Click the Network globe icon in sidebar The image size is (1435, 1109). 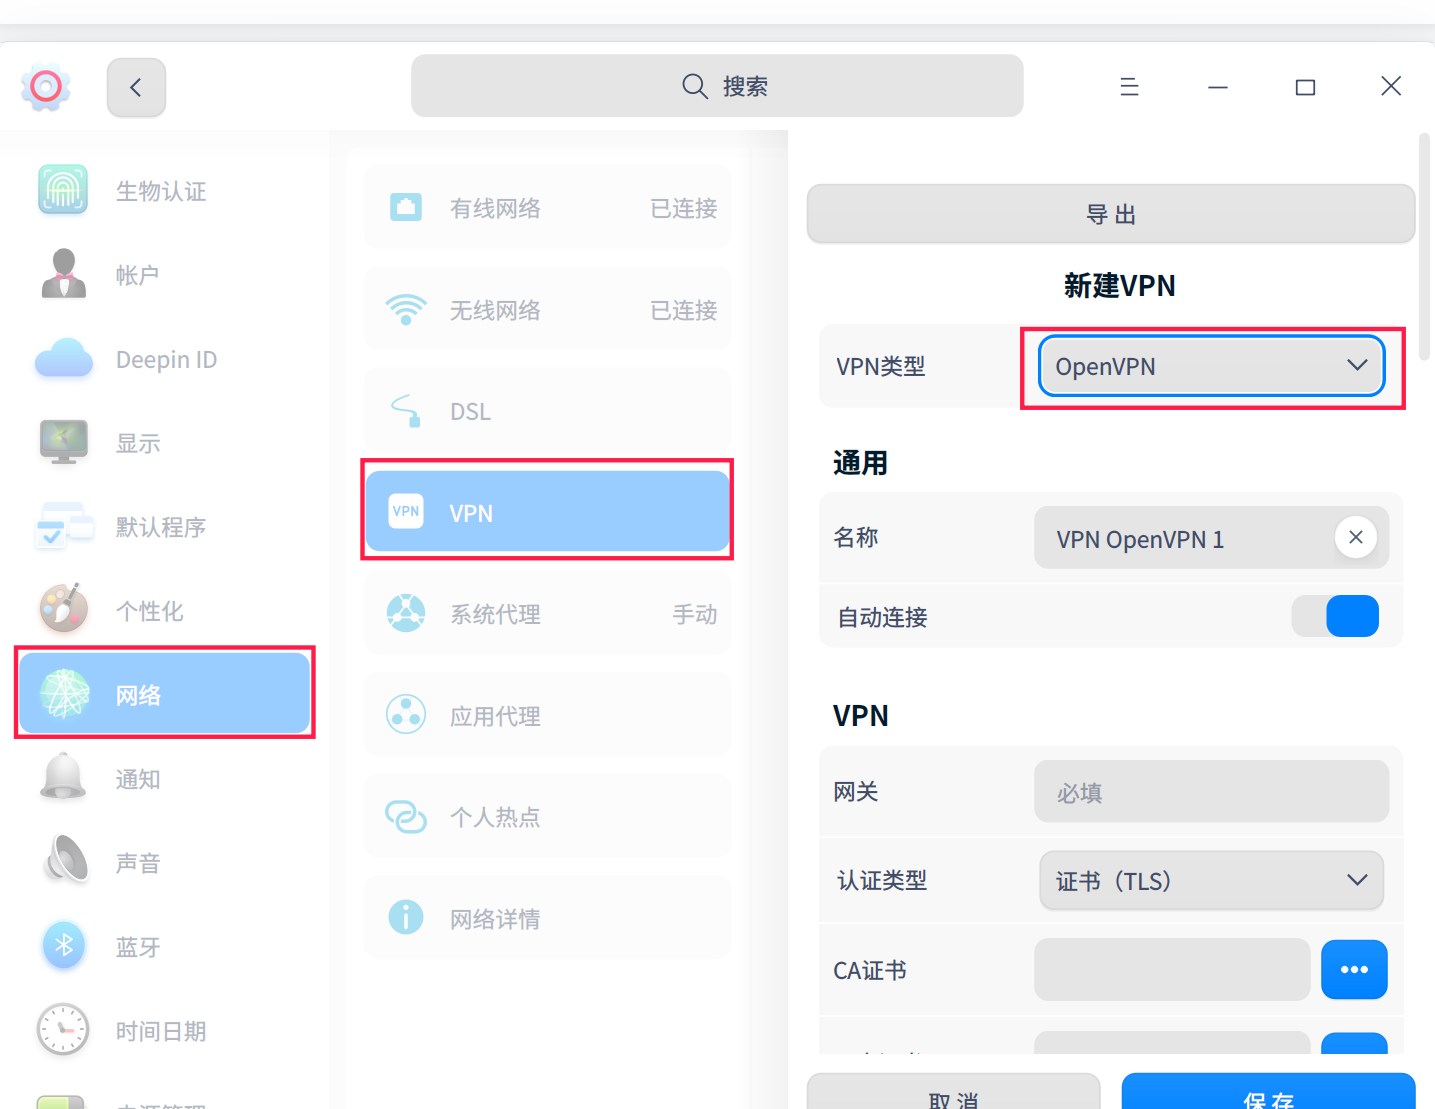64,694
